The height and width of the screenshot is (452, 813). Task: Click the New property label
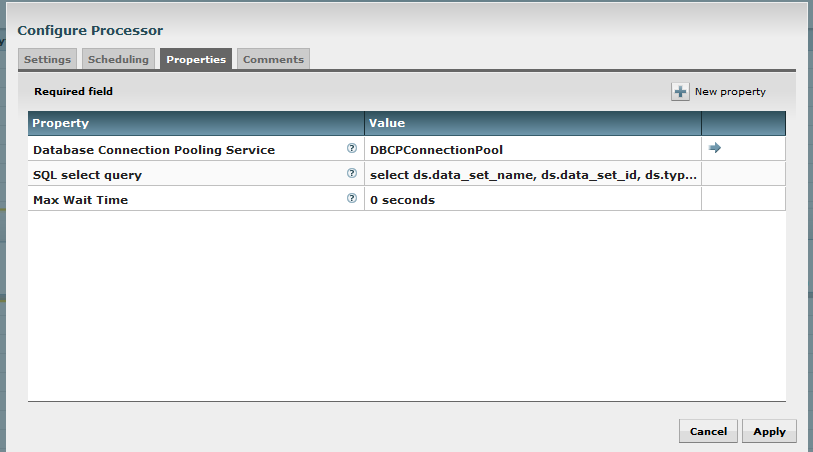click(x=730, y=92)
